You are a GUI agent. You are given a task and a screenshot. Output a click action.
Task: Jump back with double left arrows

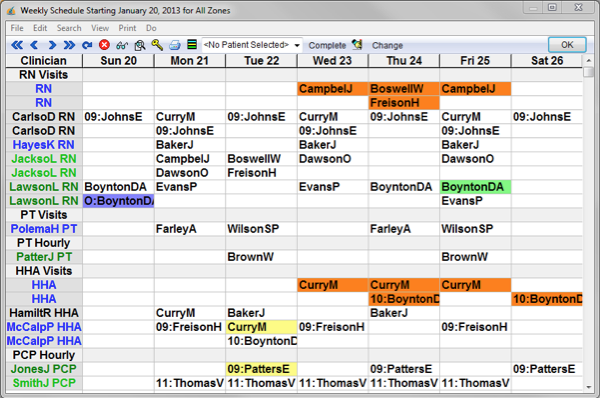pos(17,45)
